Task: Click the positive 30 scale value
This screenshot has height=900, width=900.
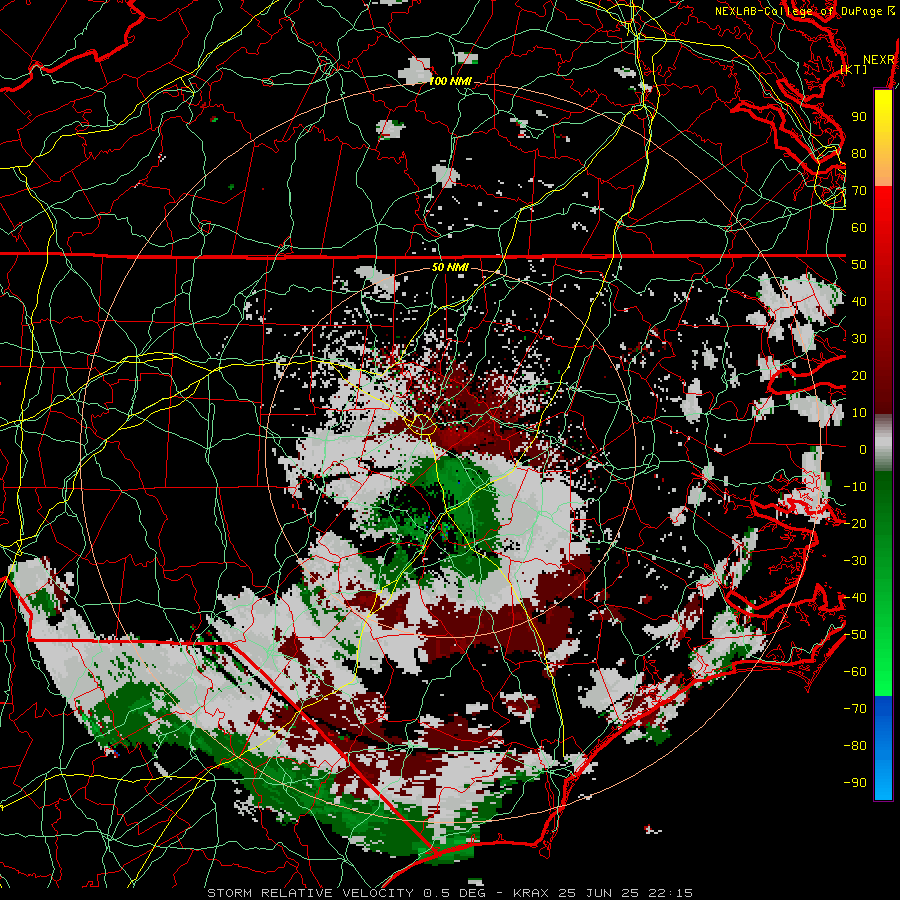Action: tap(859, 339)
